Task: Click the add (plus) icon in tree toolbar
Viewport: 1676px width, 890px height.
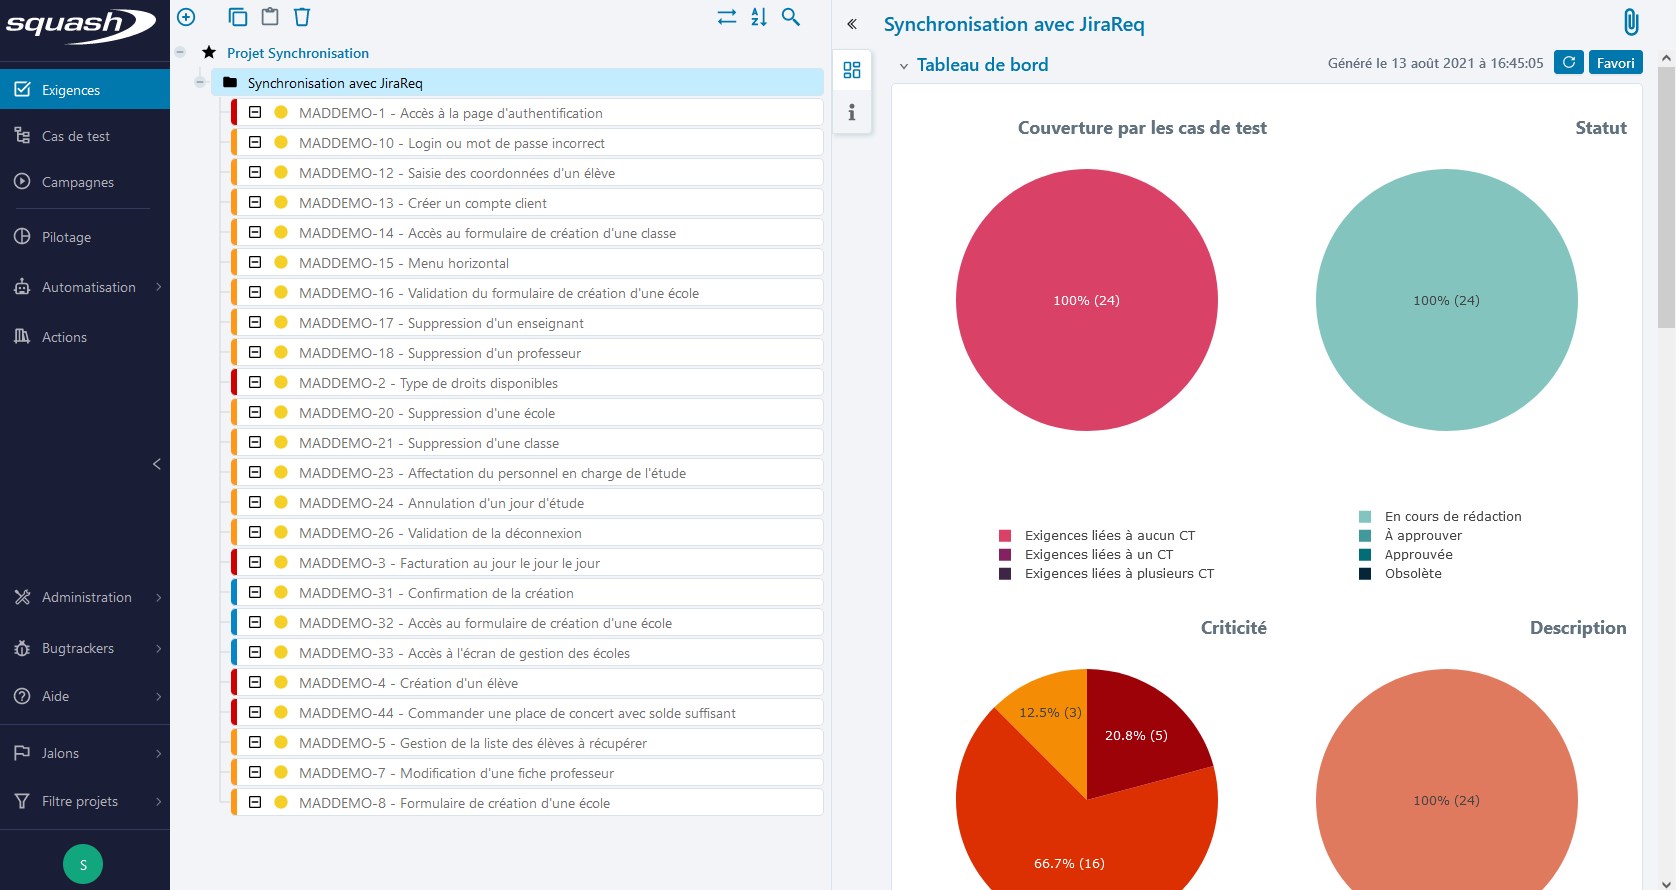Action: [x=186, y=17]
